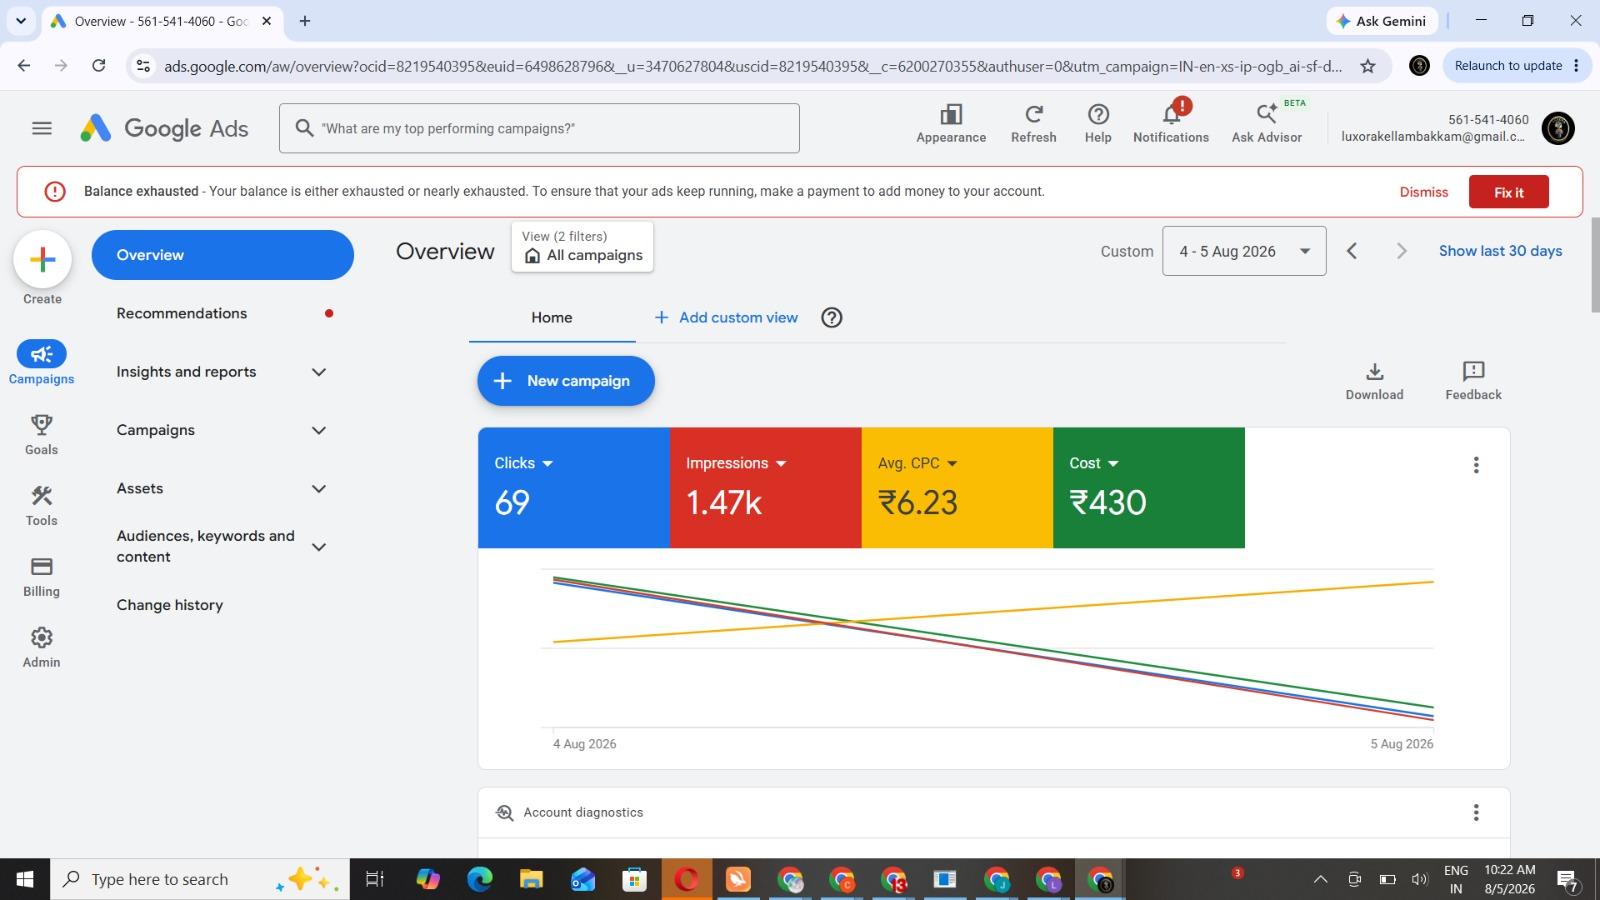
Task: Expand Campaigns section in navigation
Action: [319, 430]
